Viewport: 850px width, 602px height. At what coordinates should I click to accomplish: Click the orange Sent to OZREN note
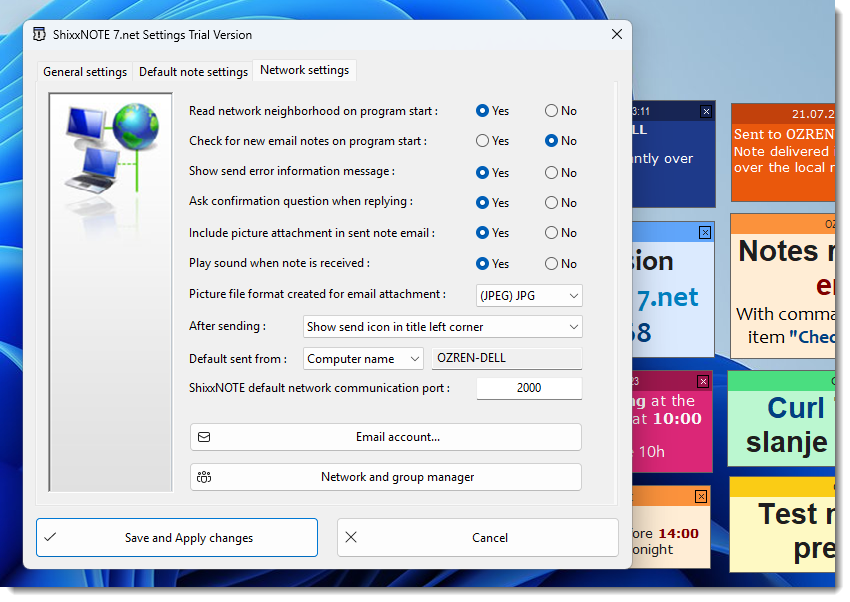pyautogui.click(x=783, y=153)
